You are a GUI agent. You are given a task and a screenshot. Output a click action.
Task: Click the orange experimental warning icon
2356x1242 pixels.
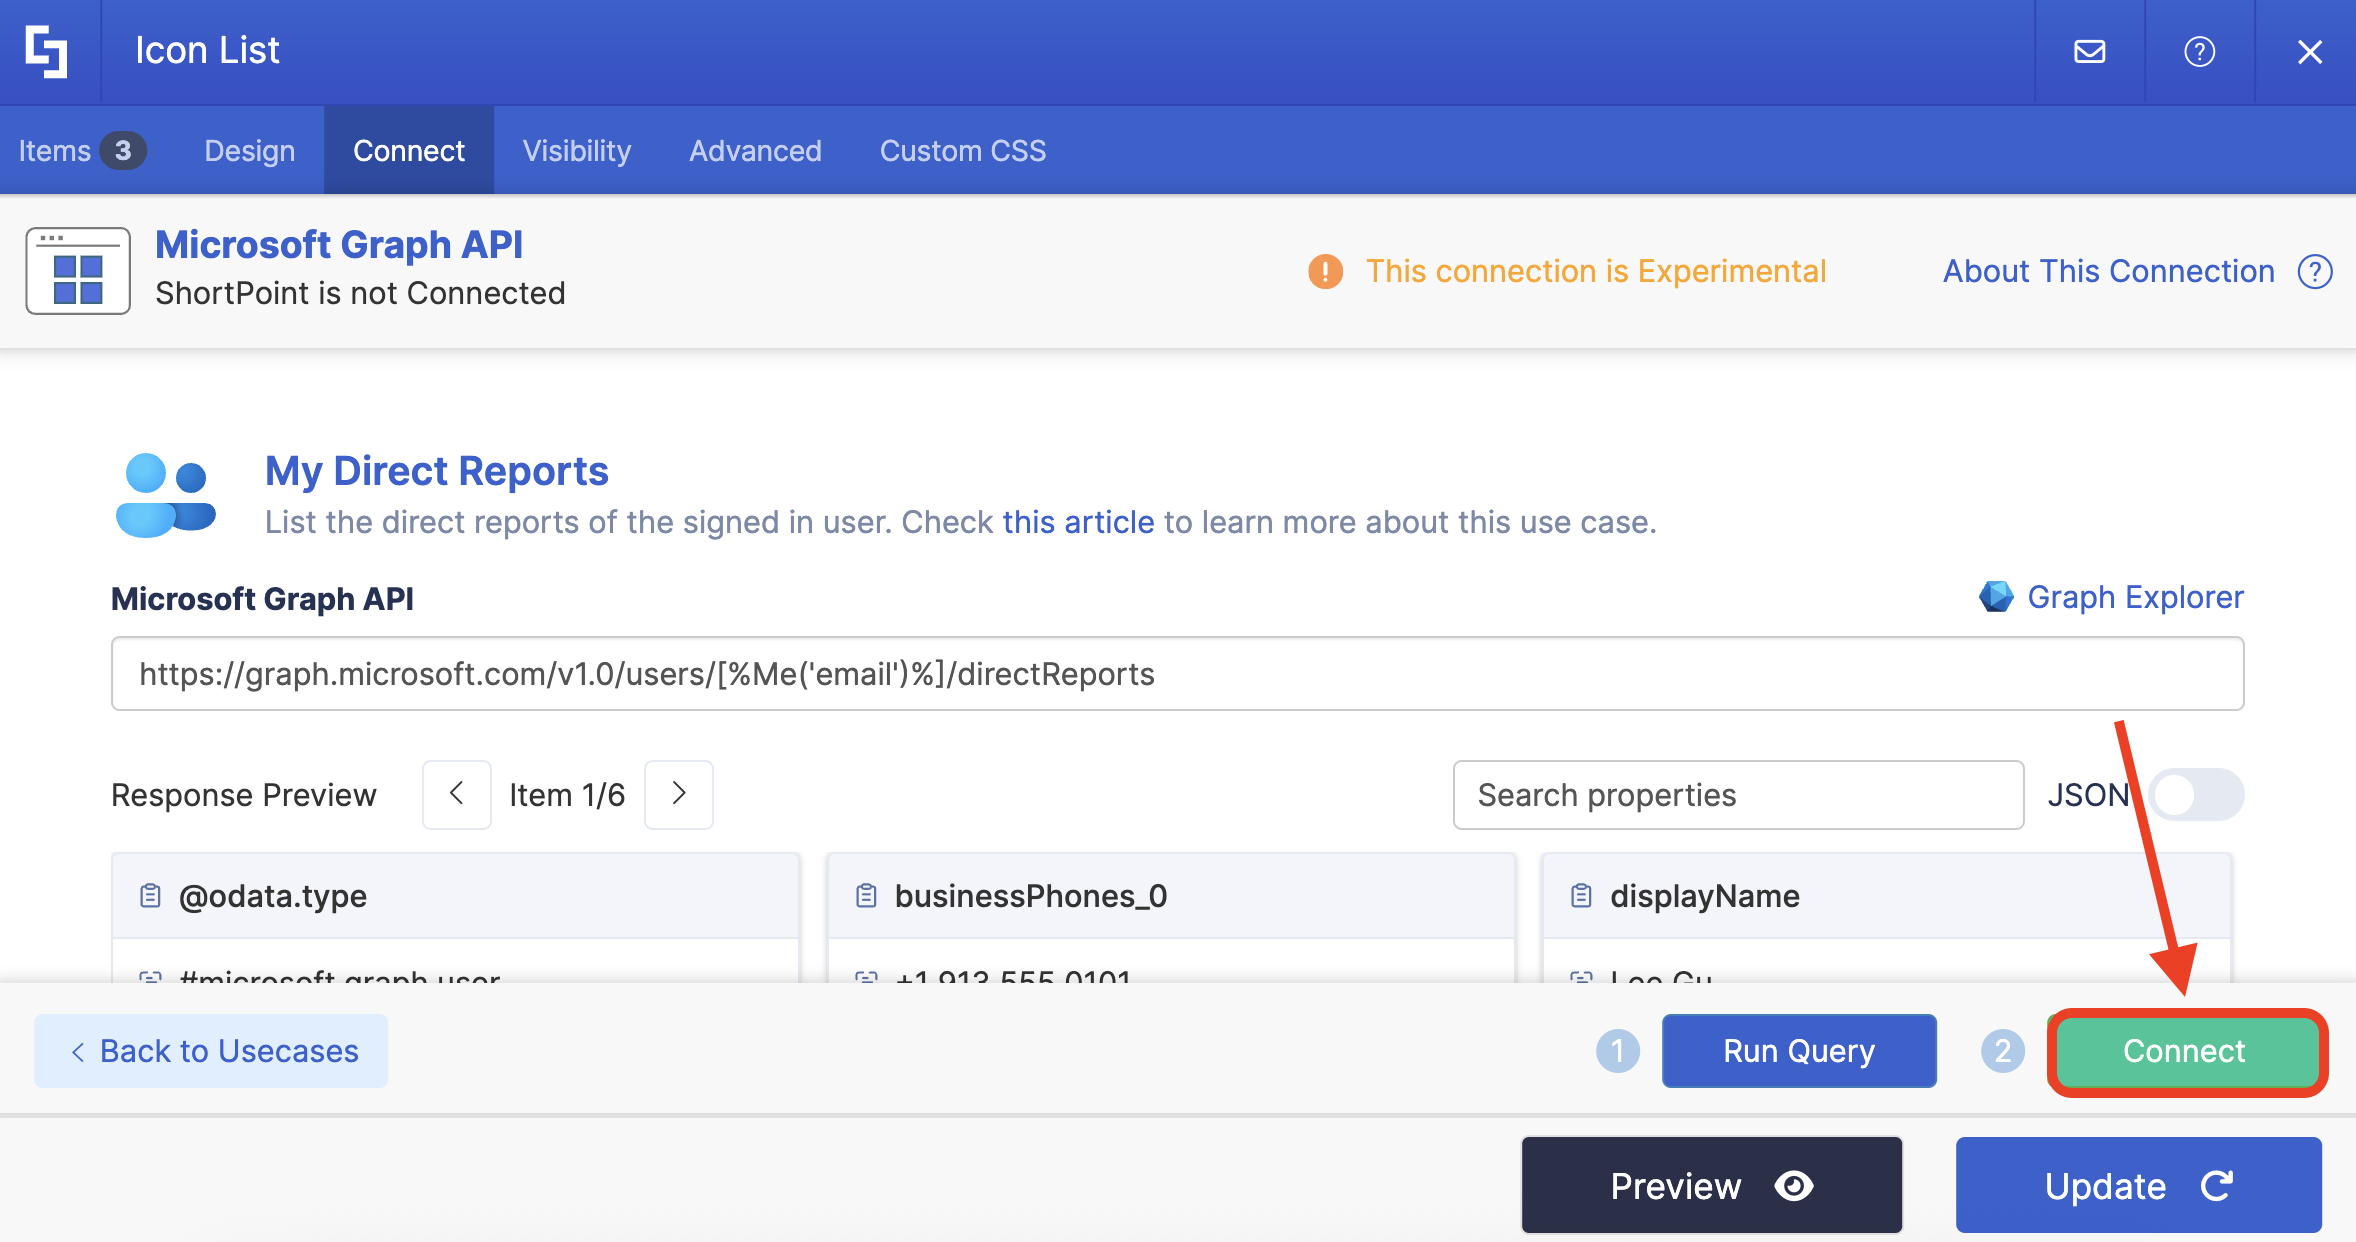pyautogui.click(x=1325, y=271)
